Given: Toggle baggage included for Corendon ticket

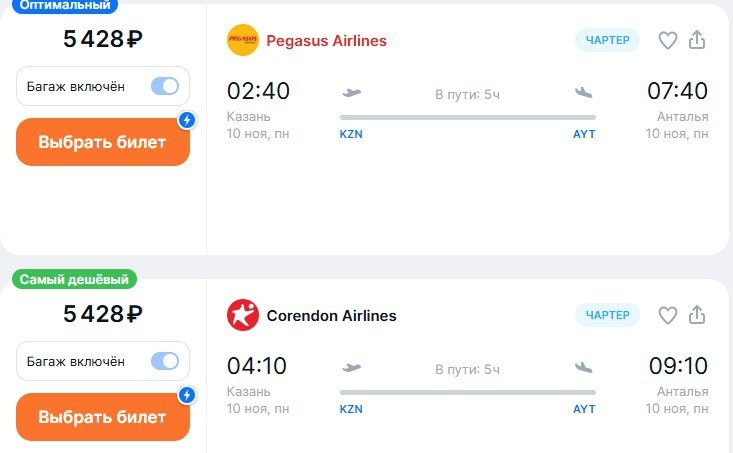Looking at the screenshot, I should click(x=165, y=361).
